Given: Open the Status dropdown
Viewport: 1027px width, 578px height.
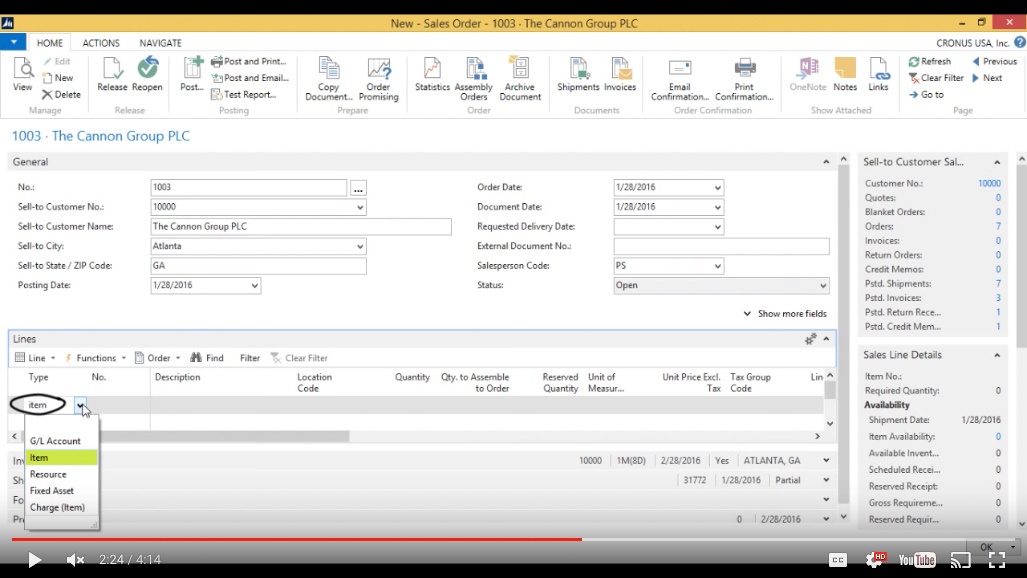Looking at the screenshot, I should point(823,286).
